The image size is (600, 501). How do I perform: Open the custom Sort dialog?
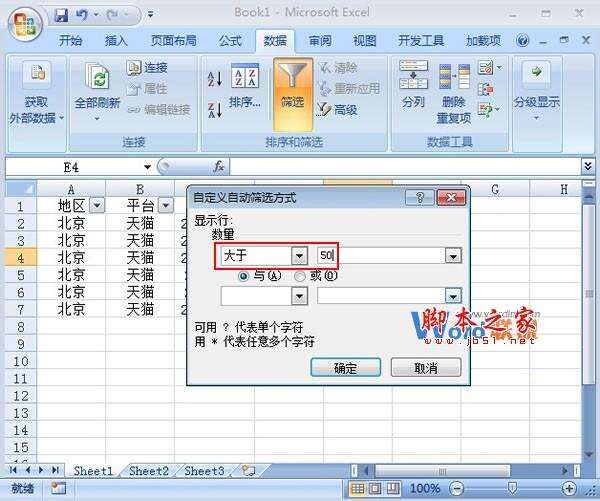point(245,86)
